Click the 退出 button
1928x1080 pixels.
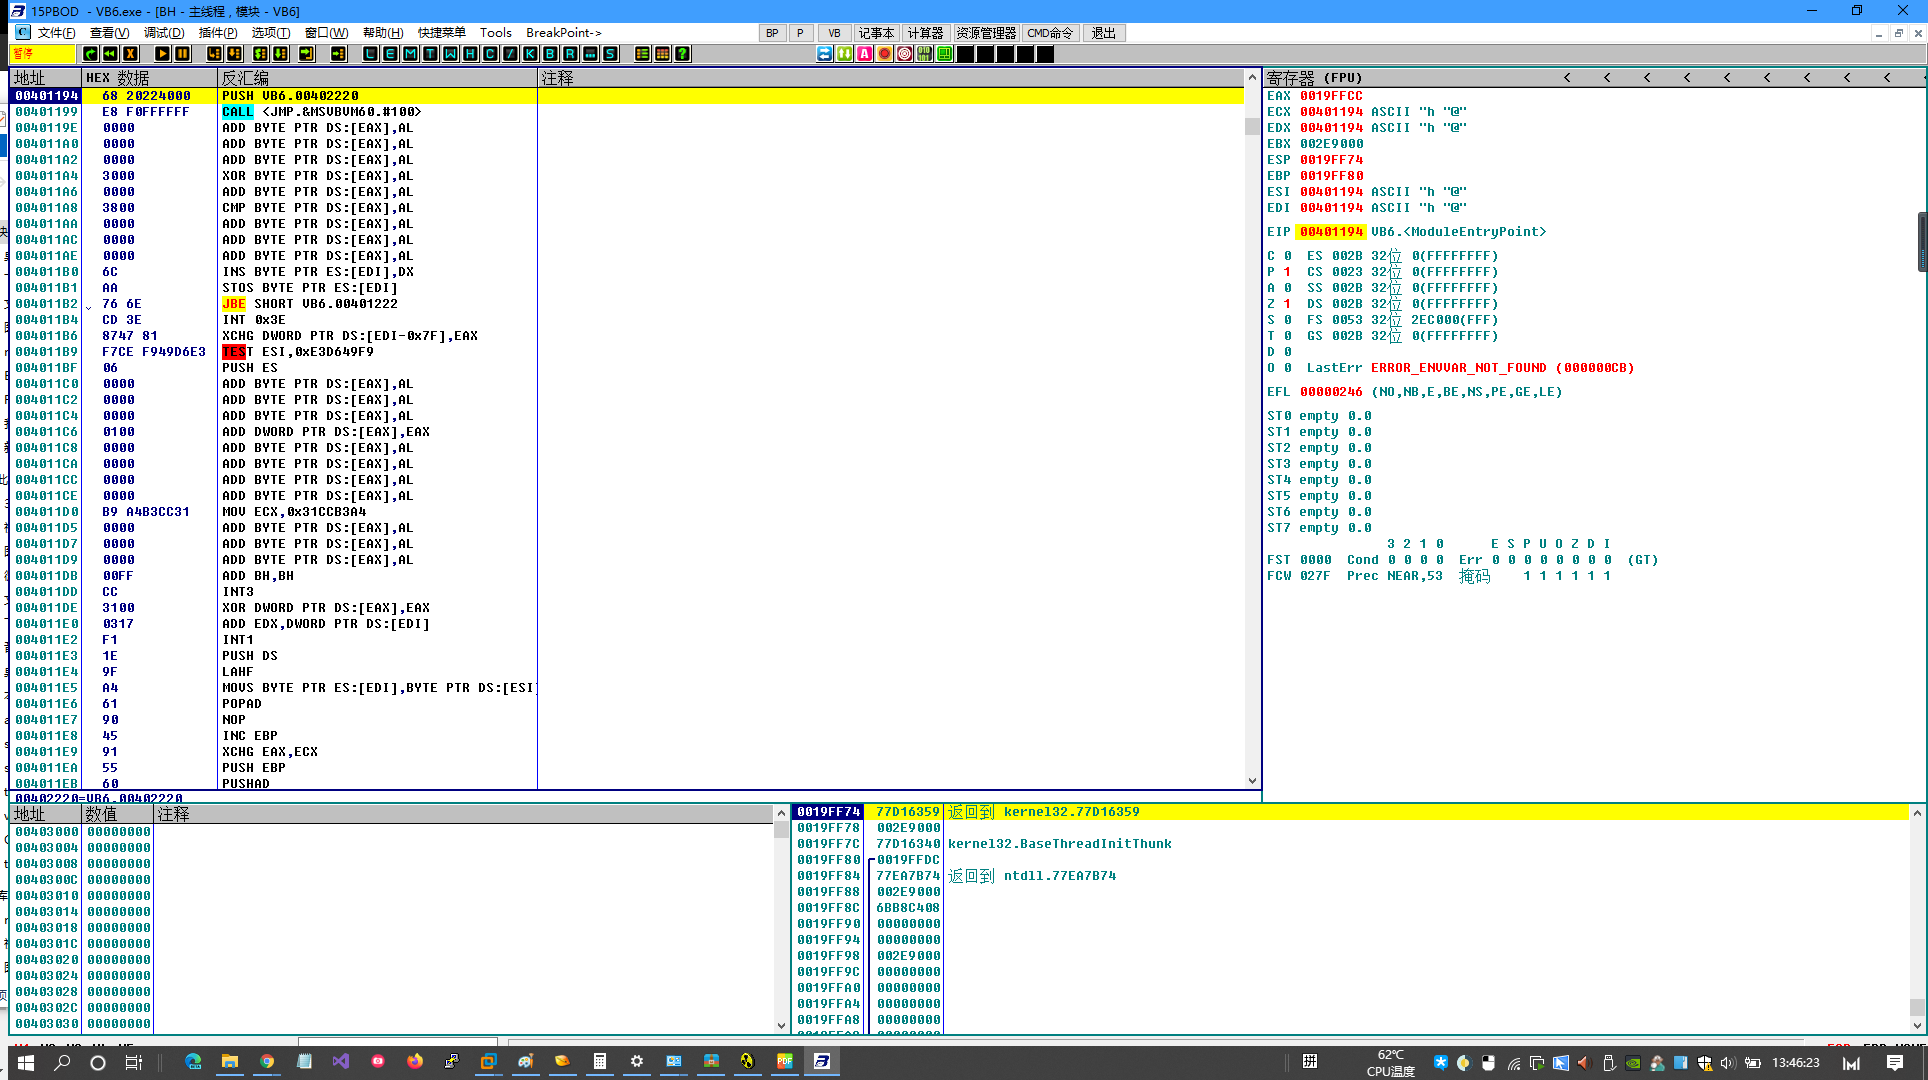(x=1104, y=33)
